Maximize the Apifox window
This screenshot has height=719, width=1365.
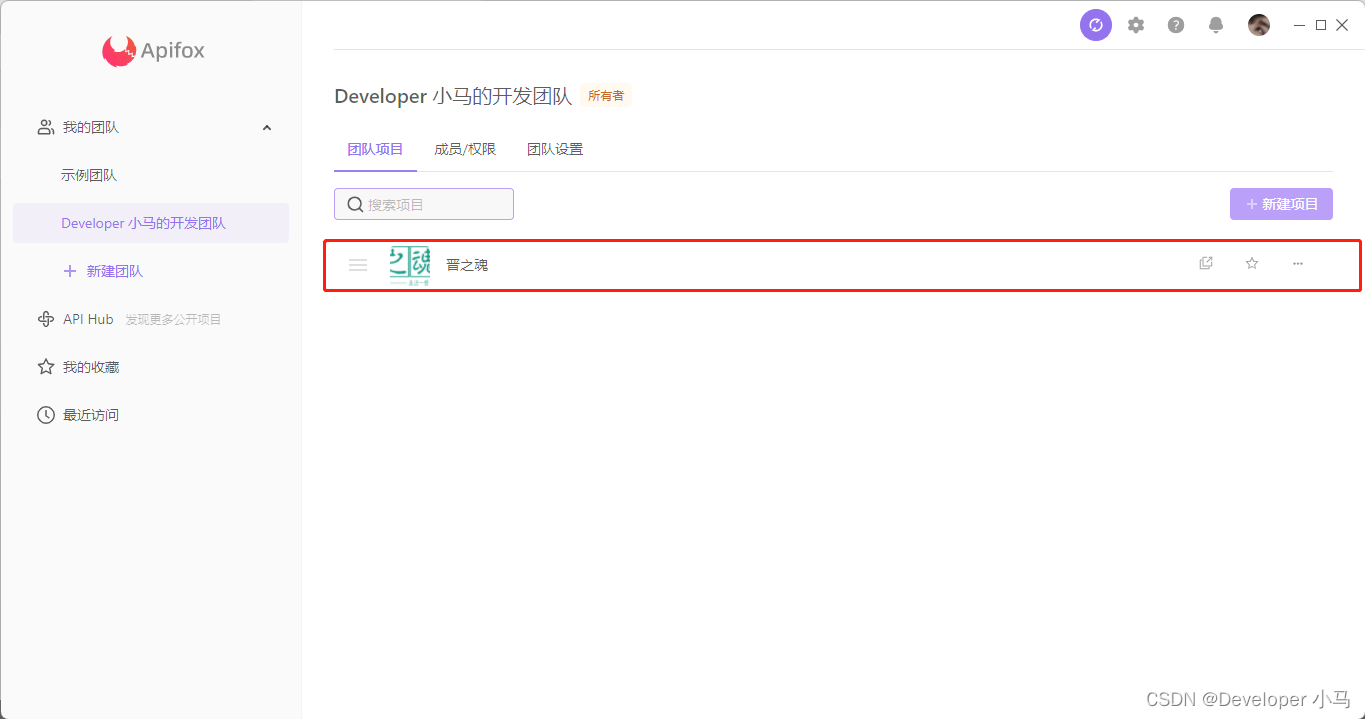point(1321,25)
